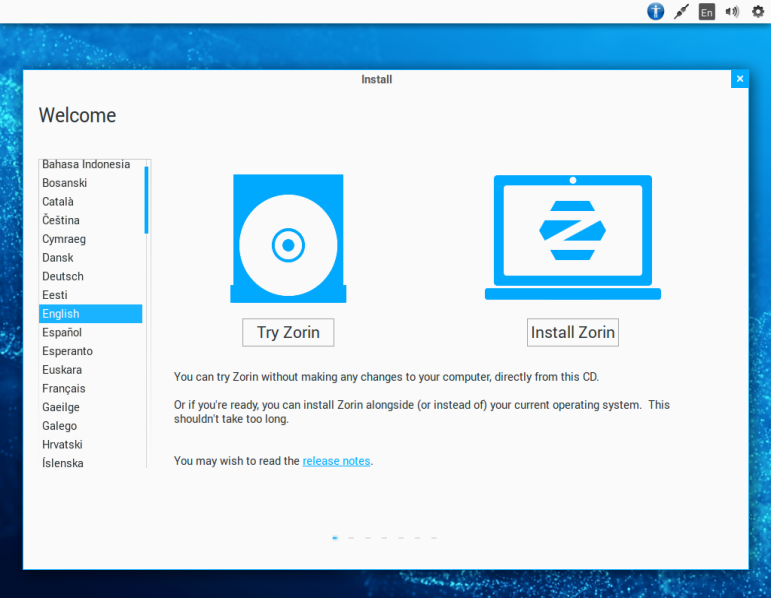Open the system gear menu
This screenshot has height=598, width=771.
pos(757,12)
